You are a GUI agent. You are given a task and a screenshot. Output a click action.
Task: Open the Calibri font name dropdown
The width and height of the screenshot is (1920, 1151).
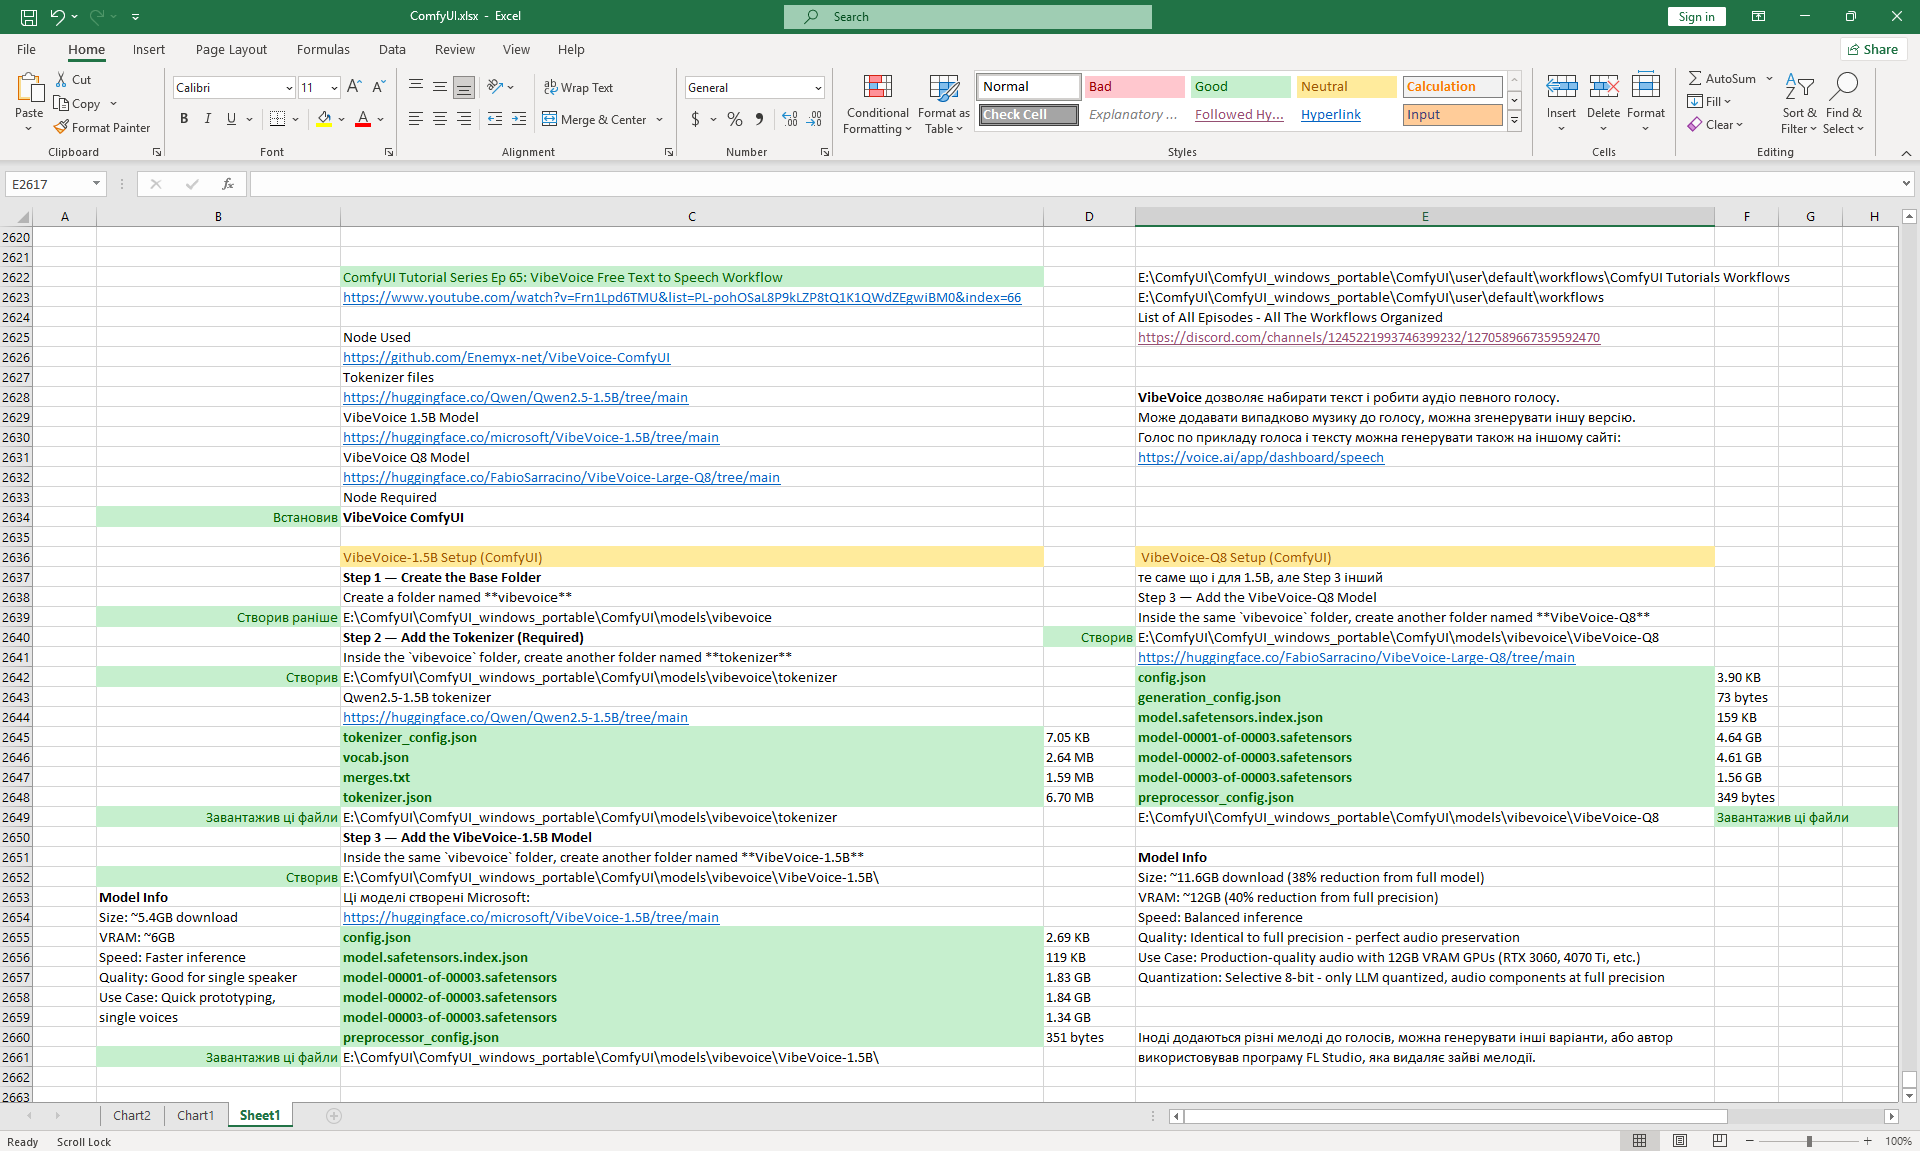pyautogui.click(x=289, y=88)
